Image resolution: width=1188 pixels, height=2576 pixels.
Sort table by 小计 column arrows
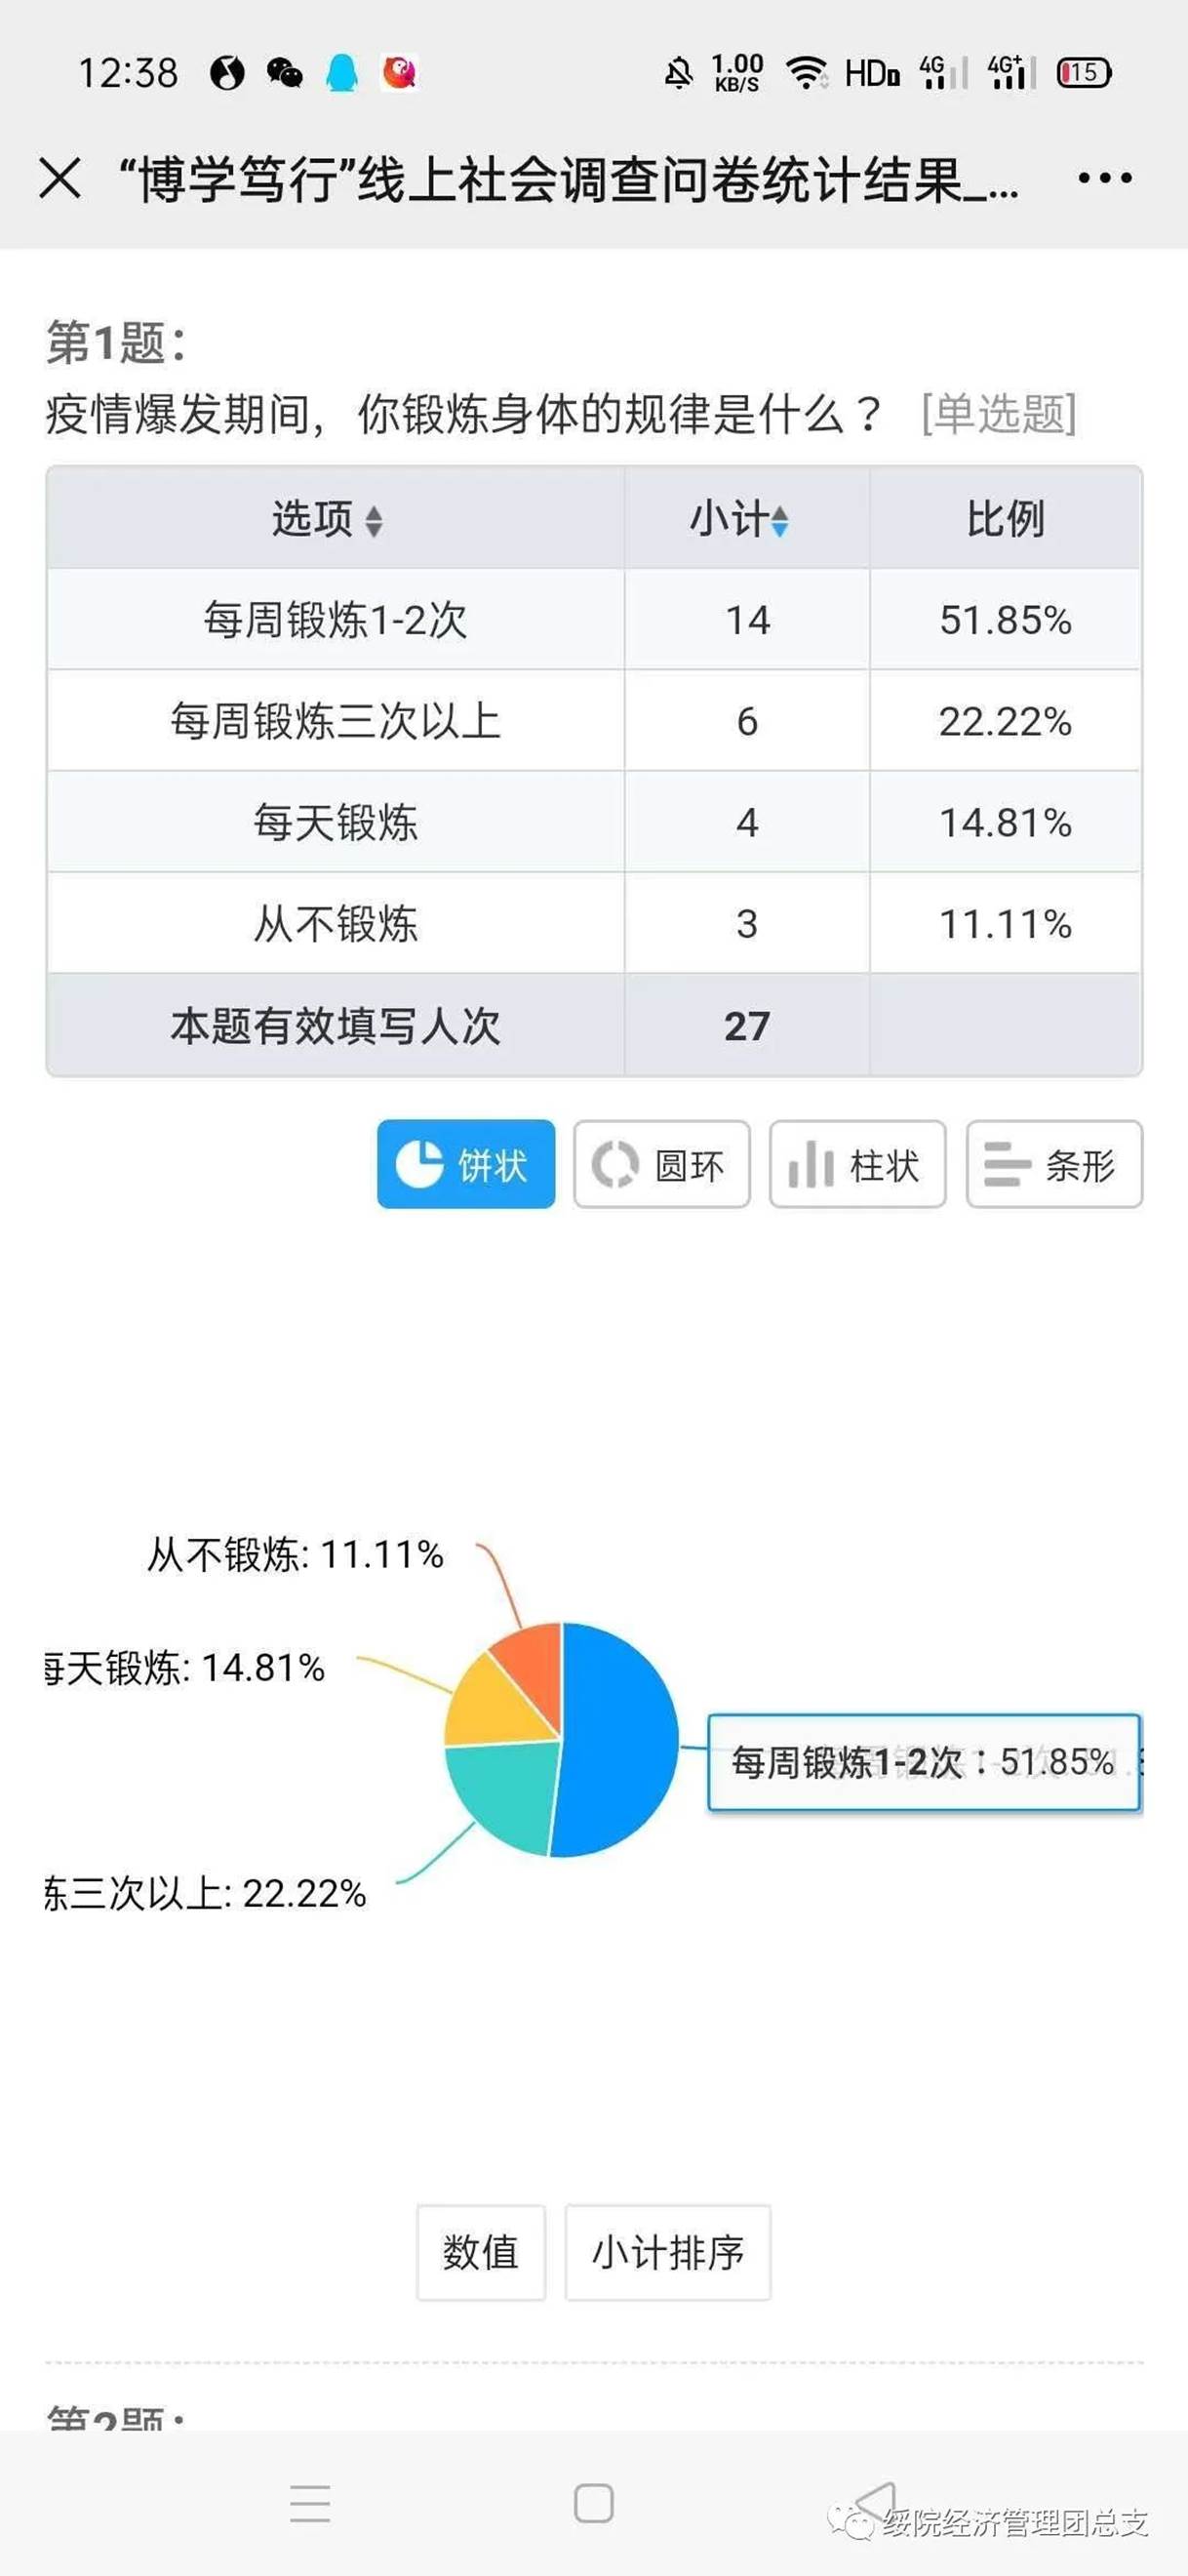(x=779, y=520)
